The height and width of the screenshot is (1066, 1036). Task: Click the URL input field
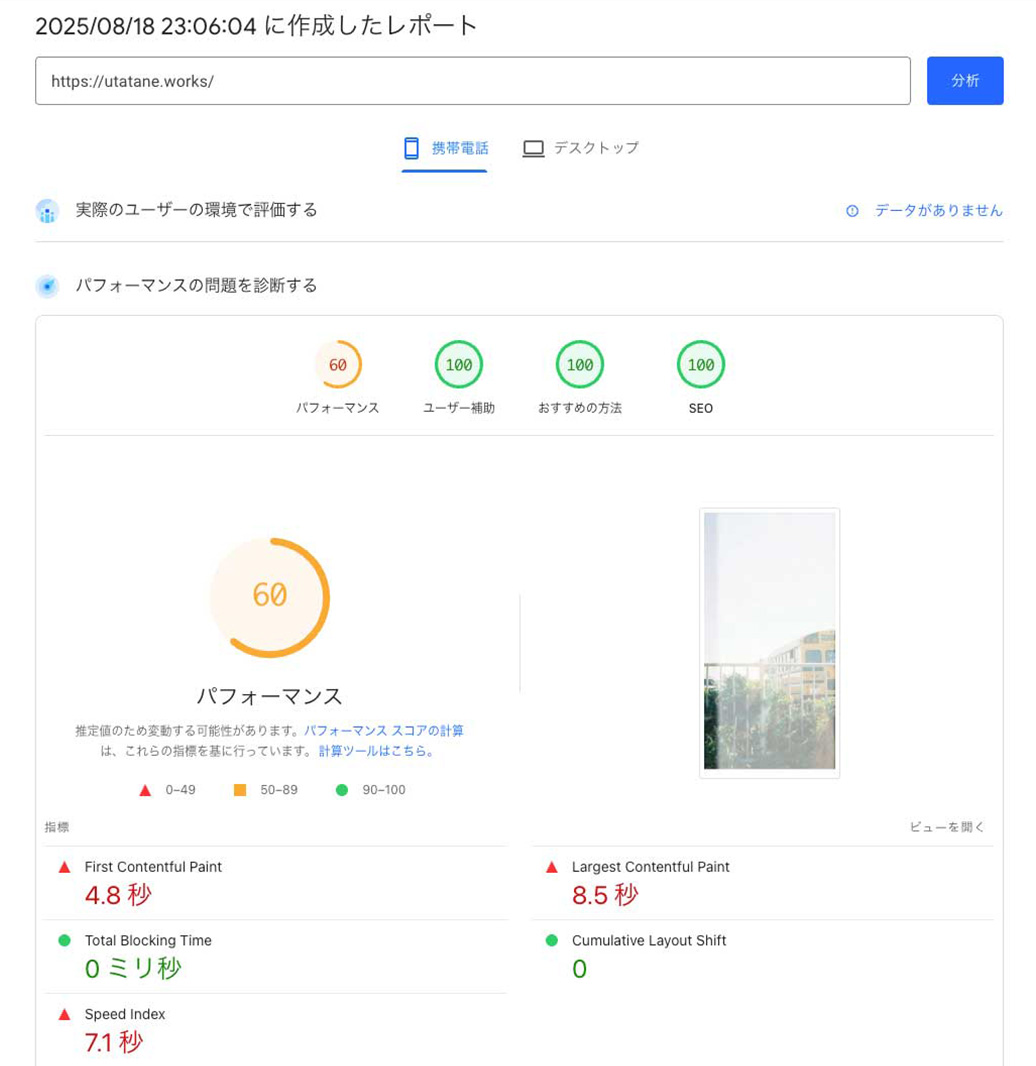(x=472, y=81)
